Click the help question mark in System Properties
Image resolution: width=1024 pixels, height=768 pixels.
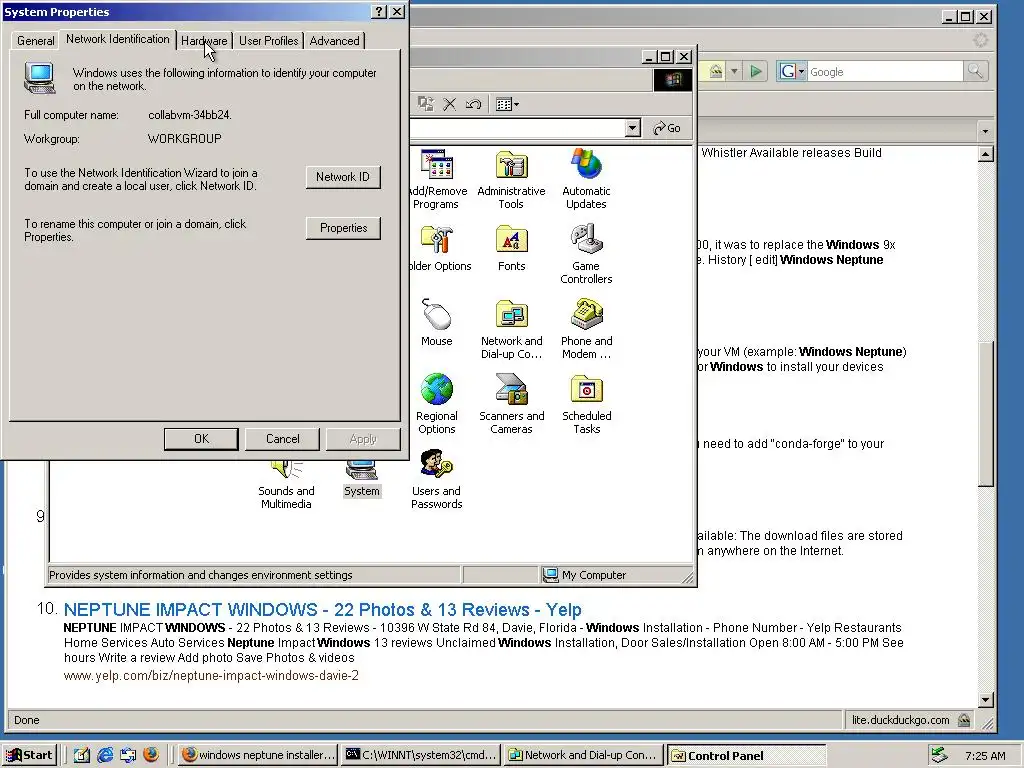tap(379, 12)
